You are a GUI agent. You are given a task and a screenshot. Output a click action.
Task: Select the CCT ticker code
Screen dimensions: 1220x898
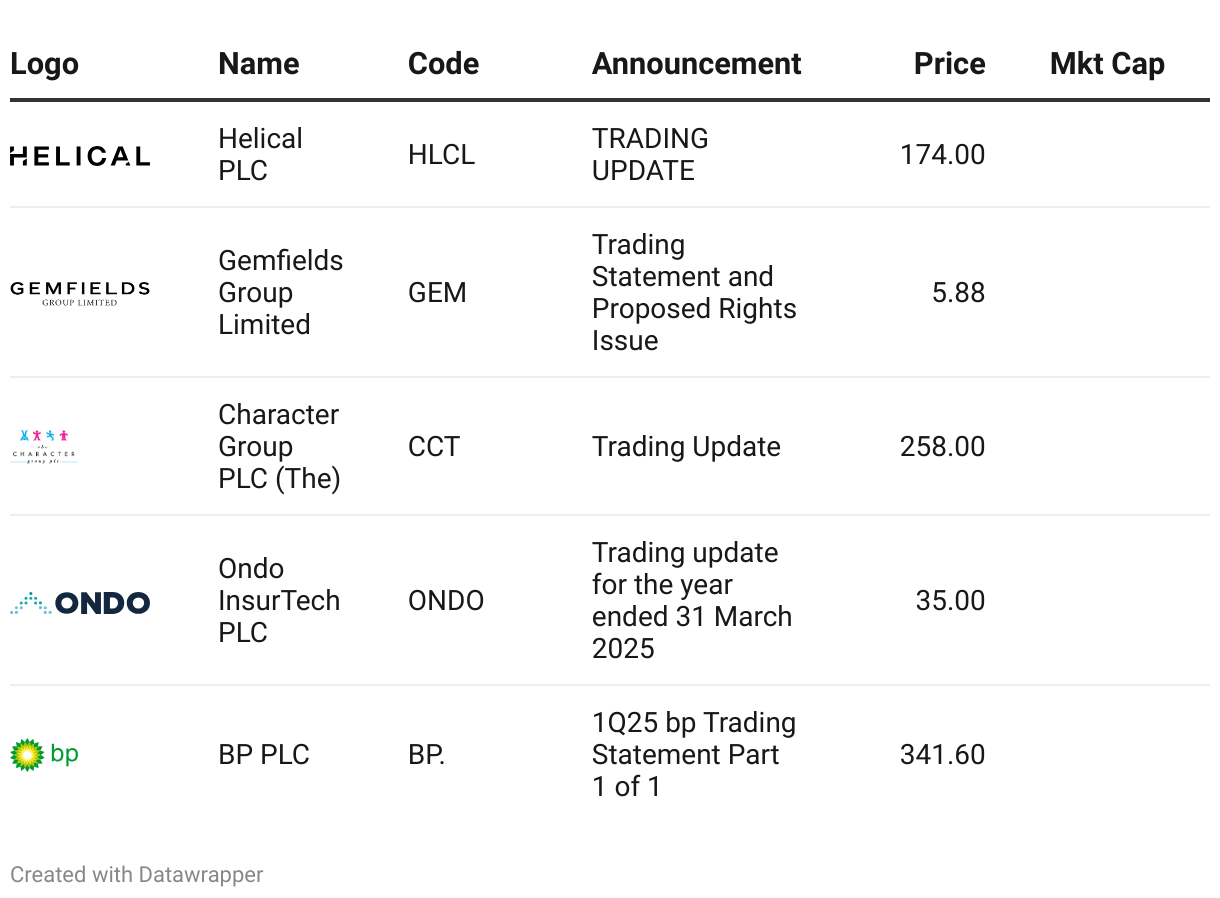click(434, 446)
